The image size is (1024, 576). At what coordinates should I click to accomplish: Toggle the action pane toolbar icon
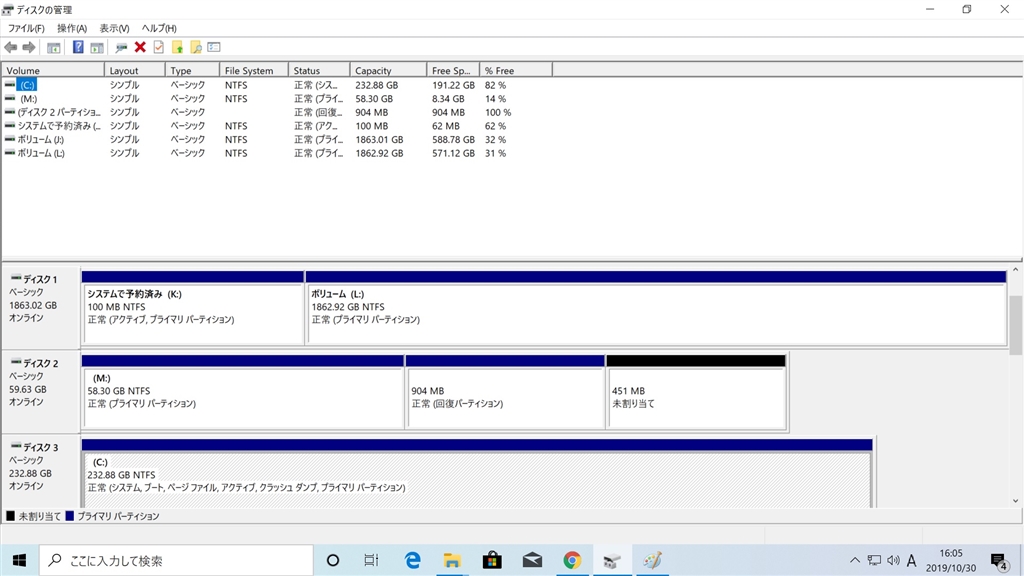click(97, 47)
